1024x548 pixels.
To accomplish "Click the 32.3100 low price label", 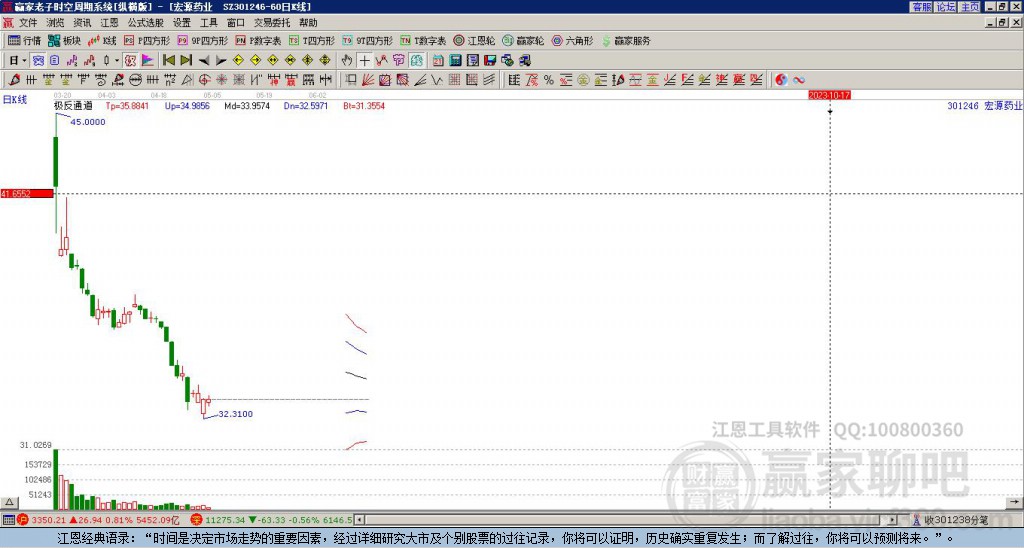I will point(235,414).
